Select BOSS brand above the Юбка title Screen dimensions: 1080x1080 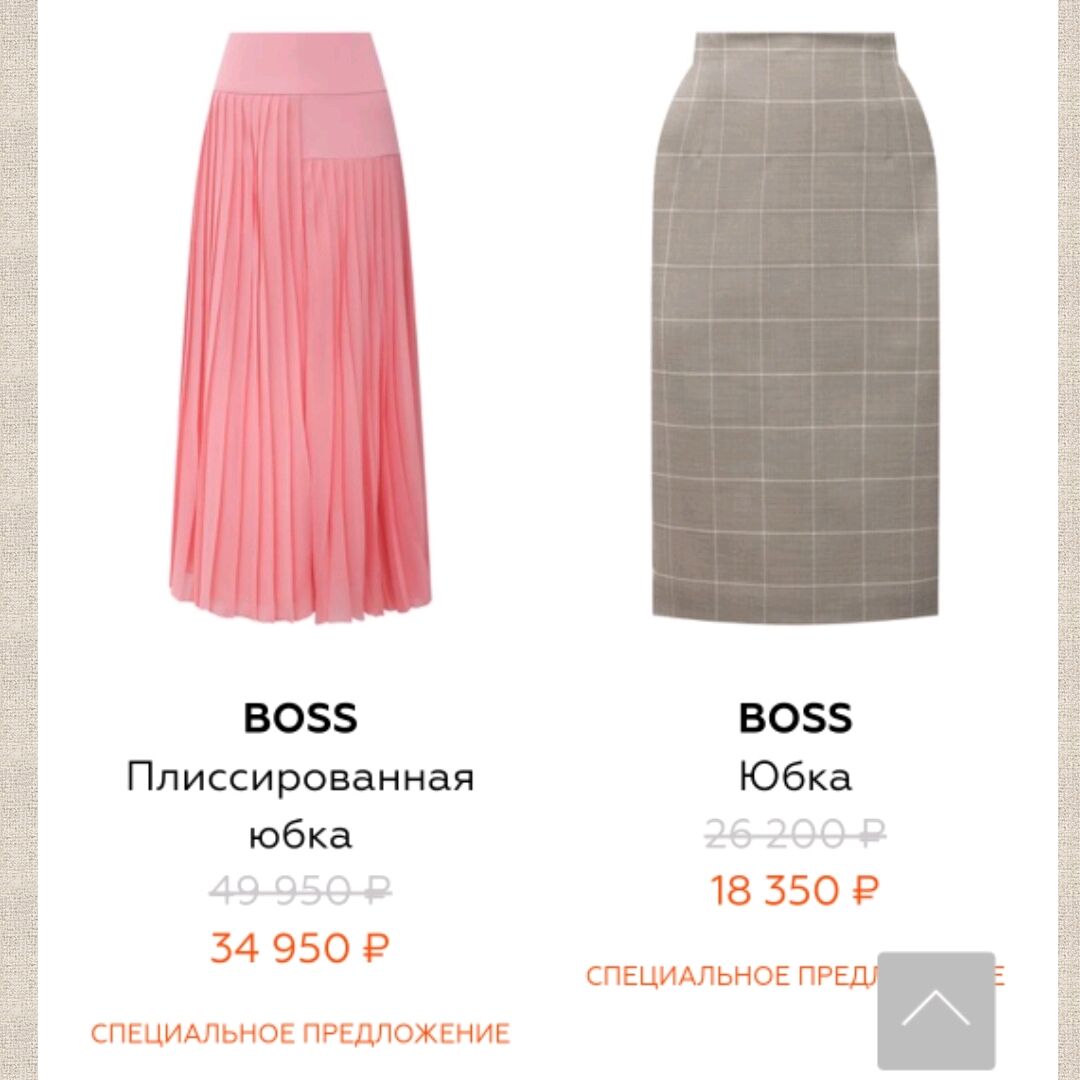pyautogui.click(x=795, y=717)
